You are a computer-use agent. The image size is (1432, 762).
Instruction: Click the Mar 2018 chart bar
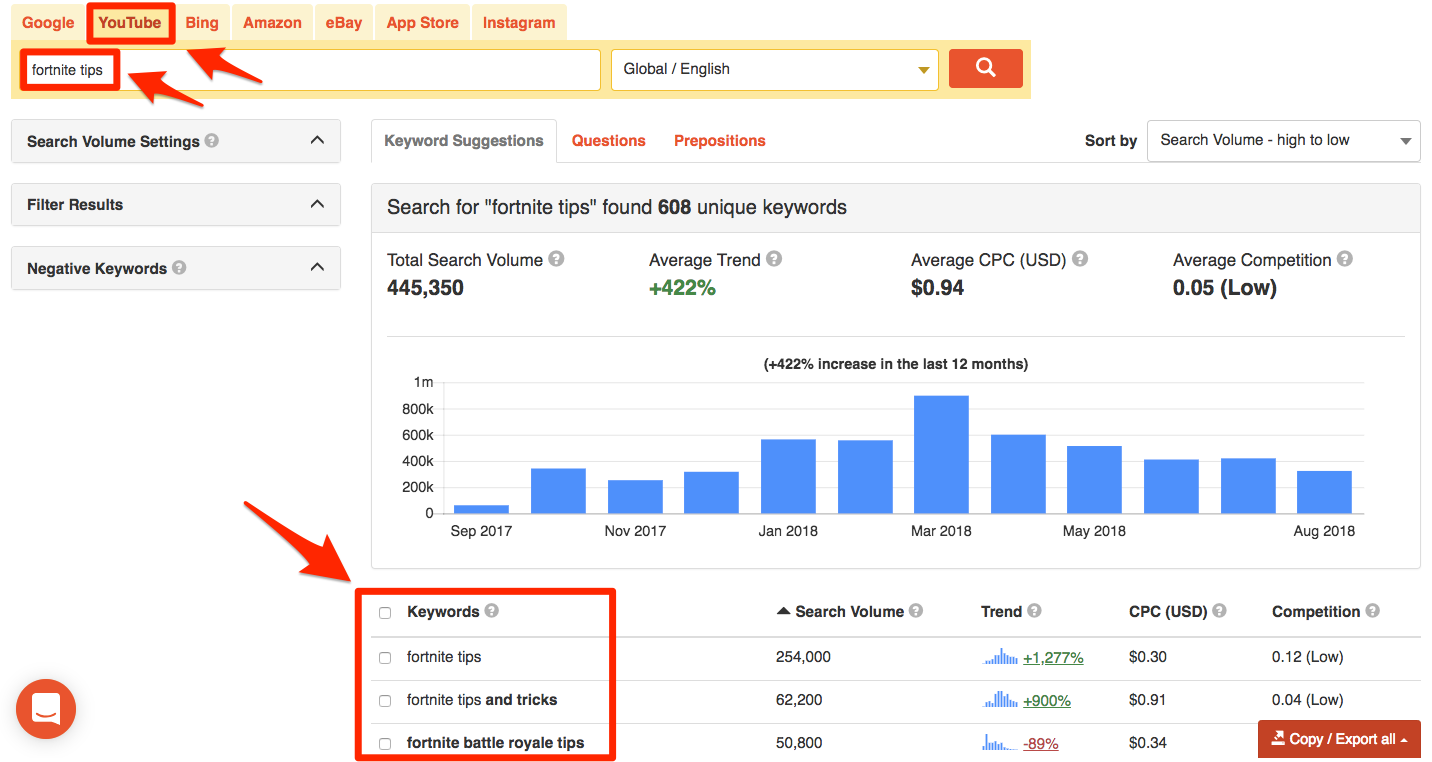click(941, 455)
